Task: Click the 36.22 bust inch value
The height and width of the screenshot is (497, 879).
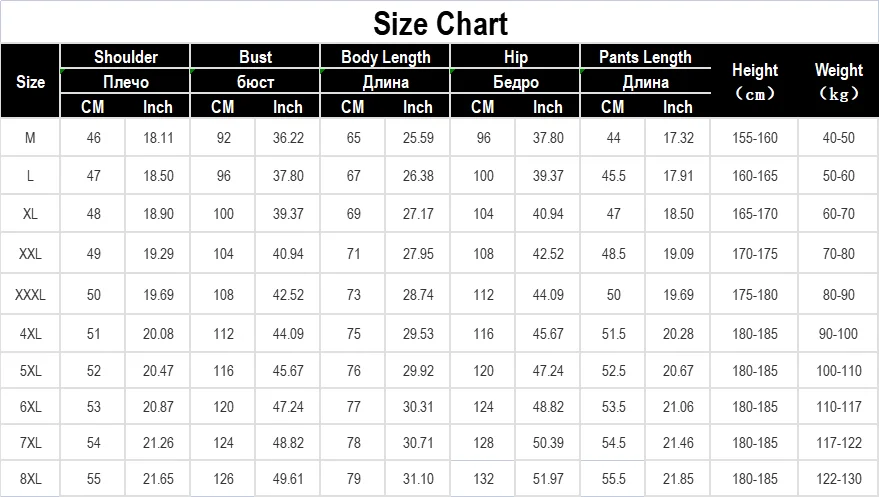Action: tap(288, 138)
